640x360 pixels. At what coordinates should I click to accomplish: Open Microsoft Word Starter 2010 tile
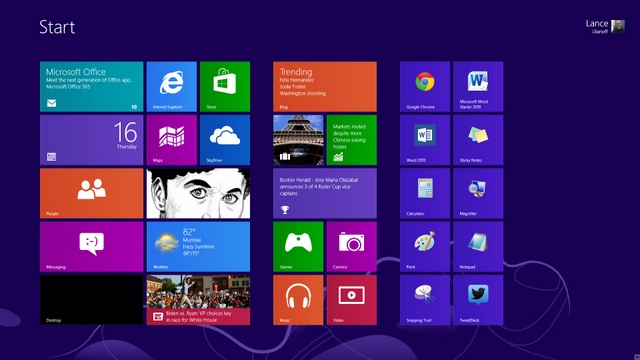(x=478, y=87)
